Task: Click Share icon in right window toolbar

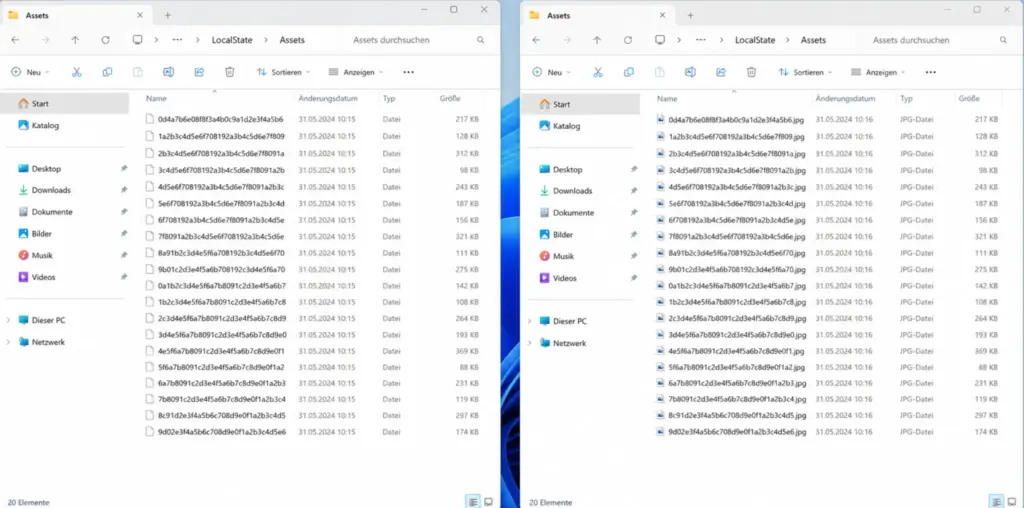Action: (x=720, y=72)
